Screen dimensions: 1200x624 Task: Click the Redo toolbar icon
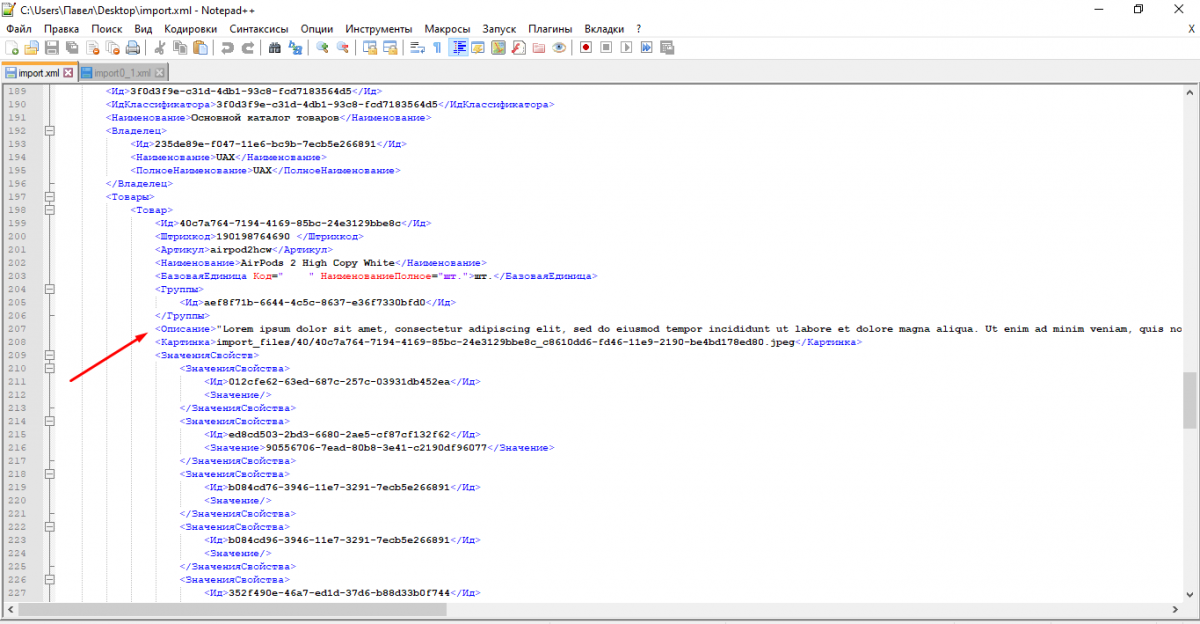248,47
